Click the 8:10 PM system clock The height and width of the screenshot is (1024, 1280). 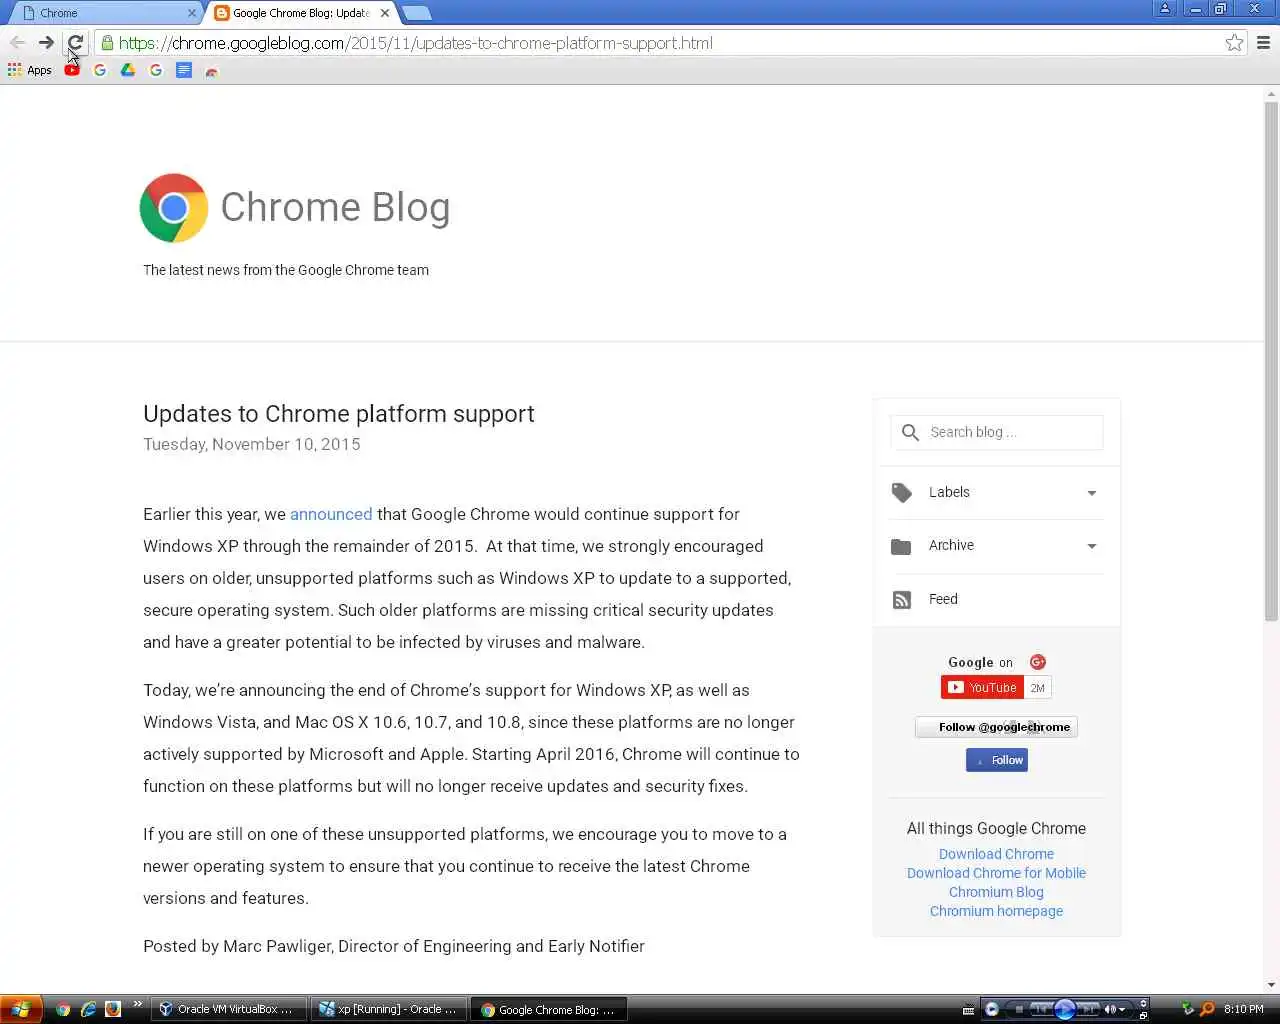click(x=1243, y=1009)
